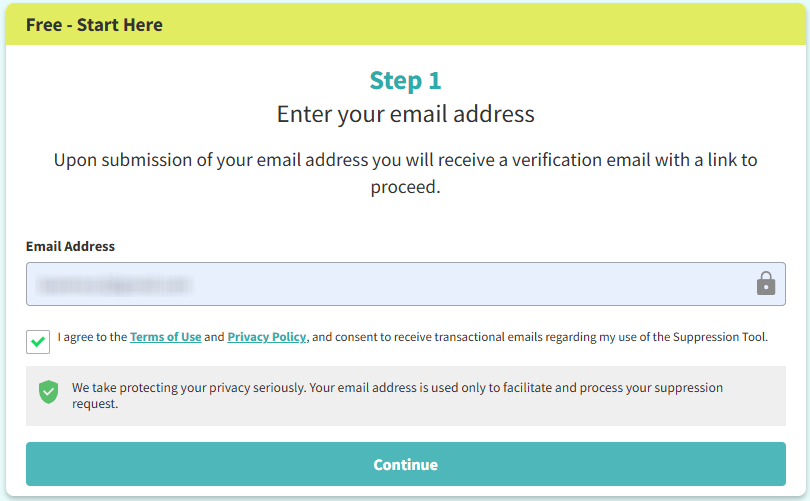Open the Privacy Policy link
This screenshot has height=501, width=810.
pyautogui.click(x=267, y=337)
